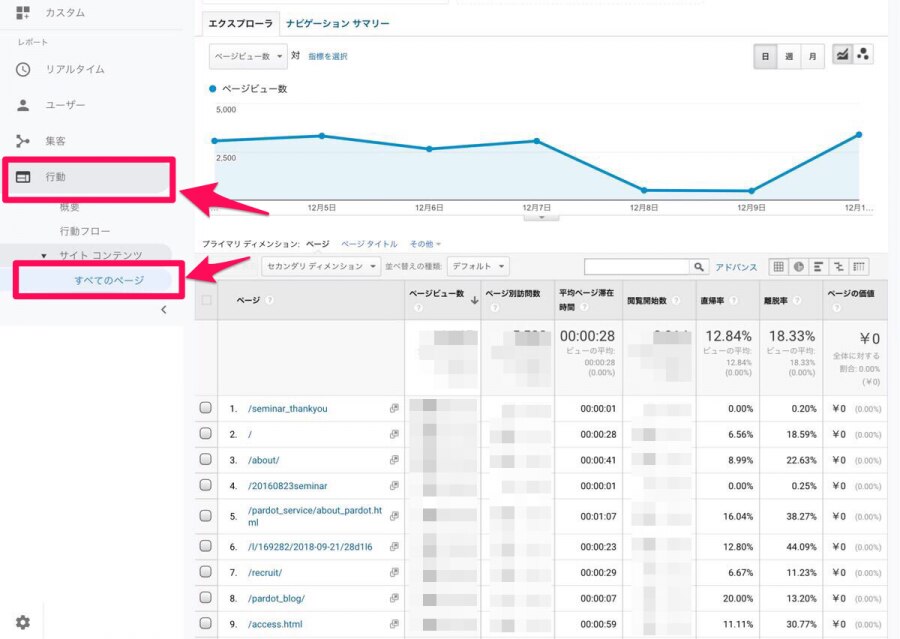Open /seminar_thankyou page in new window icon
This screenshot has height=639, width=900.
[394, 409]
